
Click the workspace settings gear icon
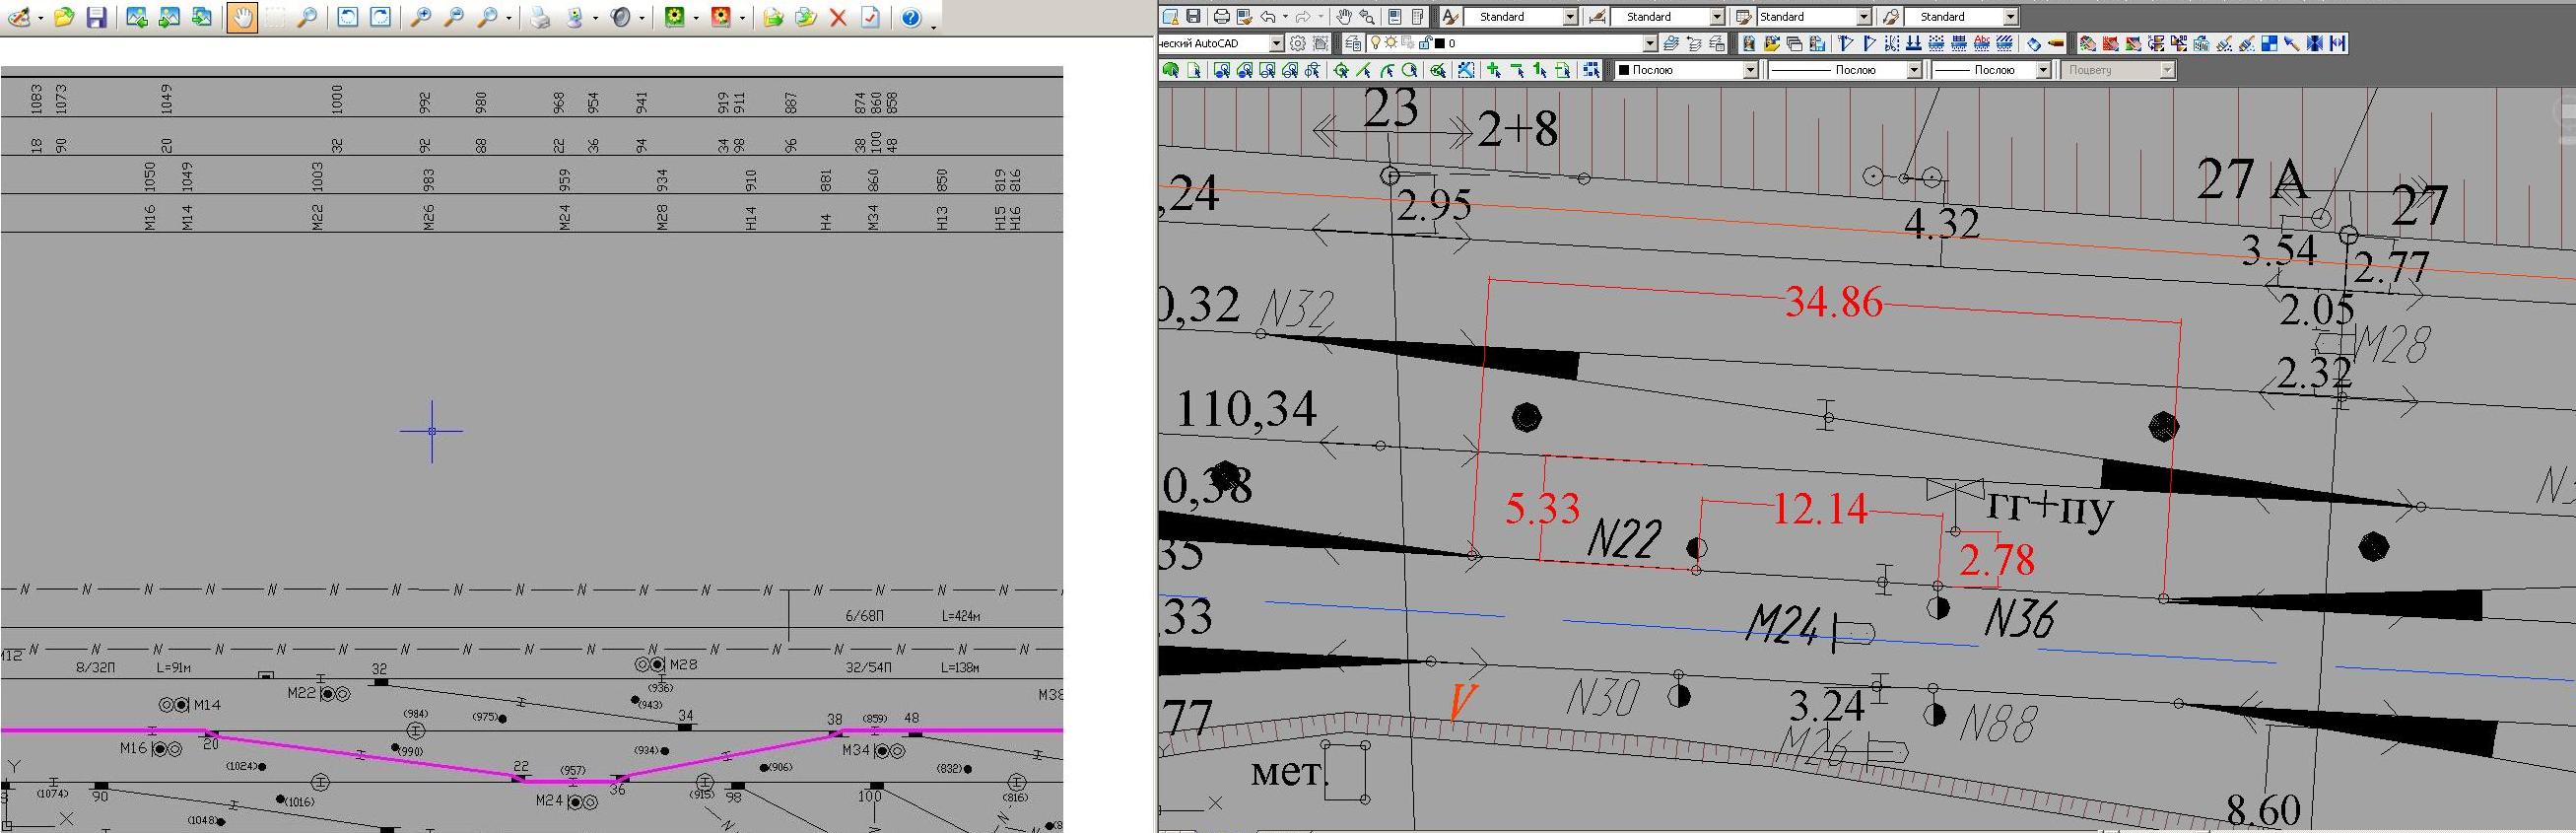pos(1298,43)
